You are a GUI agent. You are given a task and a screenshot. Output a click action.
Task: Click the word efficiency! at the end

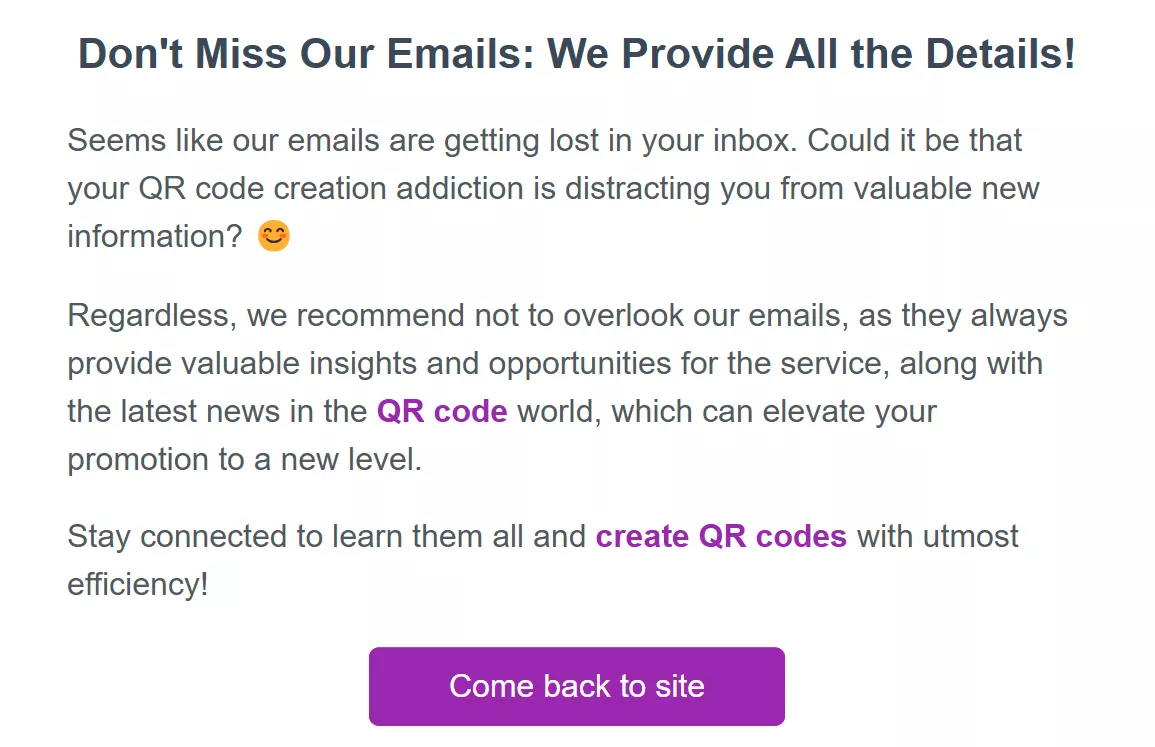tap(138, 585)
